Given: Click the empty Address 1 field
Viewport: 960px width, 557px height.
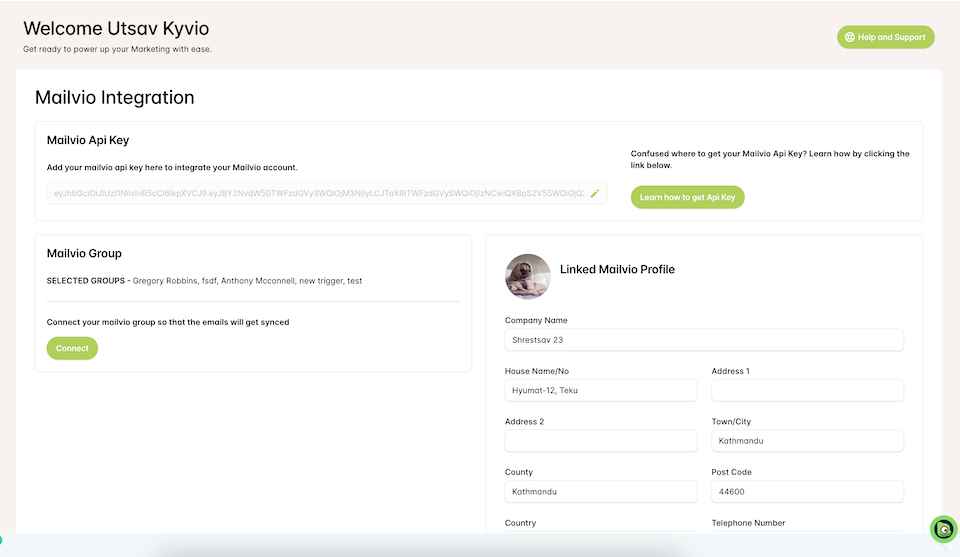Looking at the screenshot, I should pos(807,391).
